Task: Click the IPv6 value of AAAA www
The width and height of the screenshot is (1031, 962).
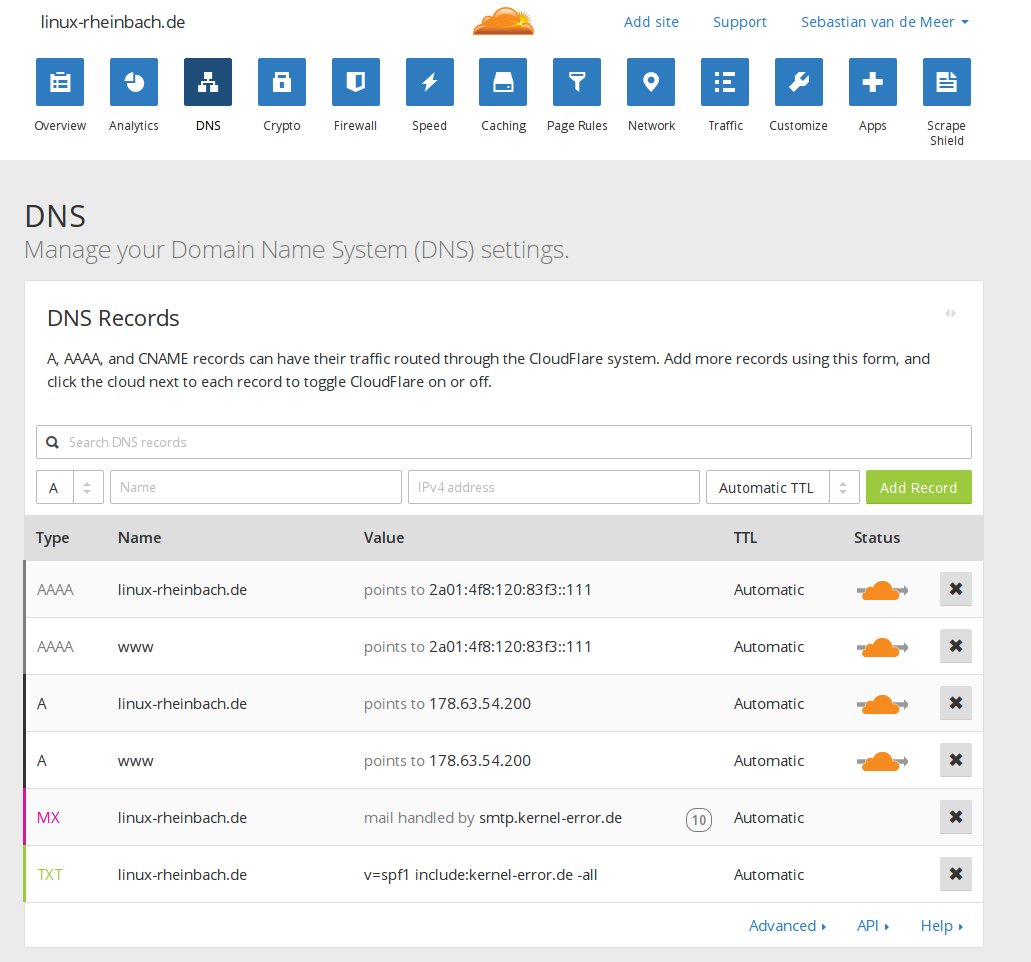Action: 510,646
